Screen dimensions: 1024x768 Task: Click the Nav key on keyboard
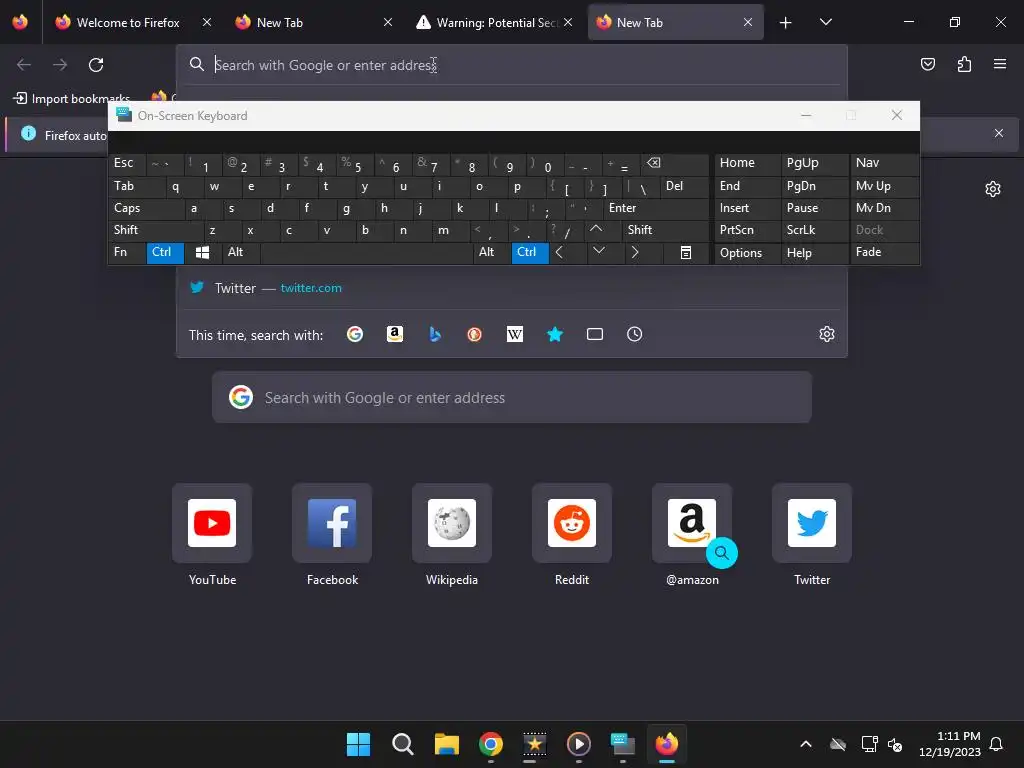pyautogui.click(x=884, y=164)
